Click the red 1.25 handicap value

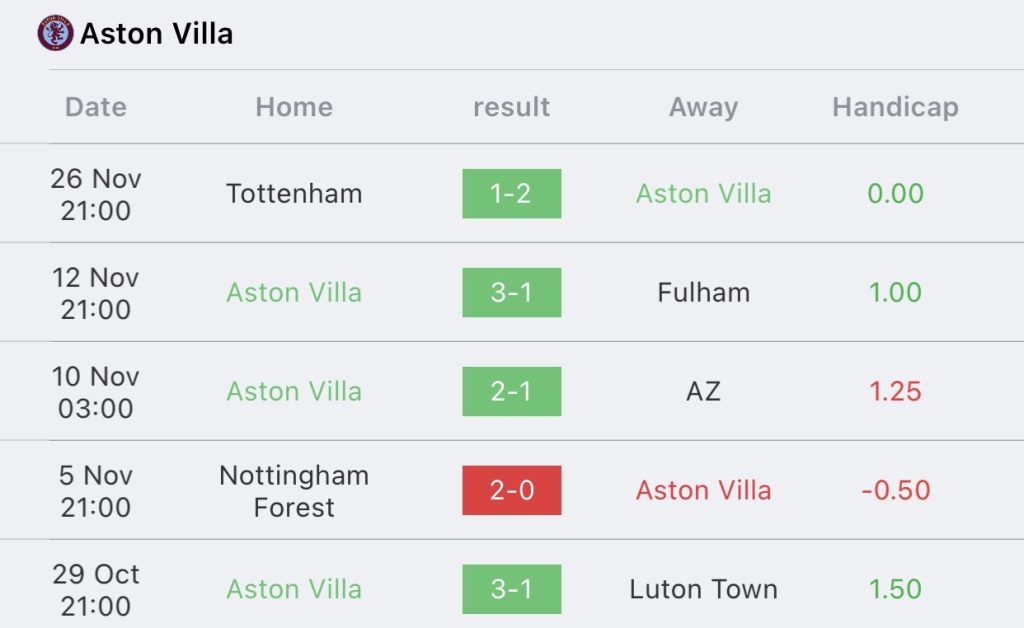(895, 392)
